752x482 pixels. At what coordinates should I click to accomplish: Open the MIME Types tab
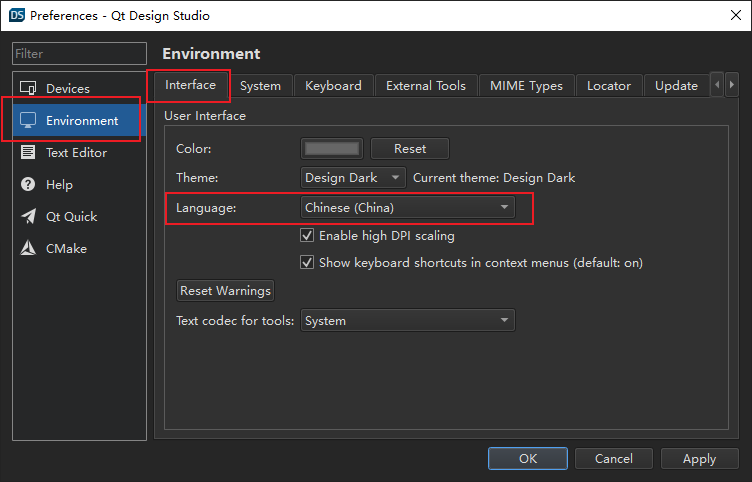(526, 86)
